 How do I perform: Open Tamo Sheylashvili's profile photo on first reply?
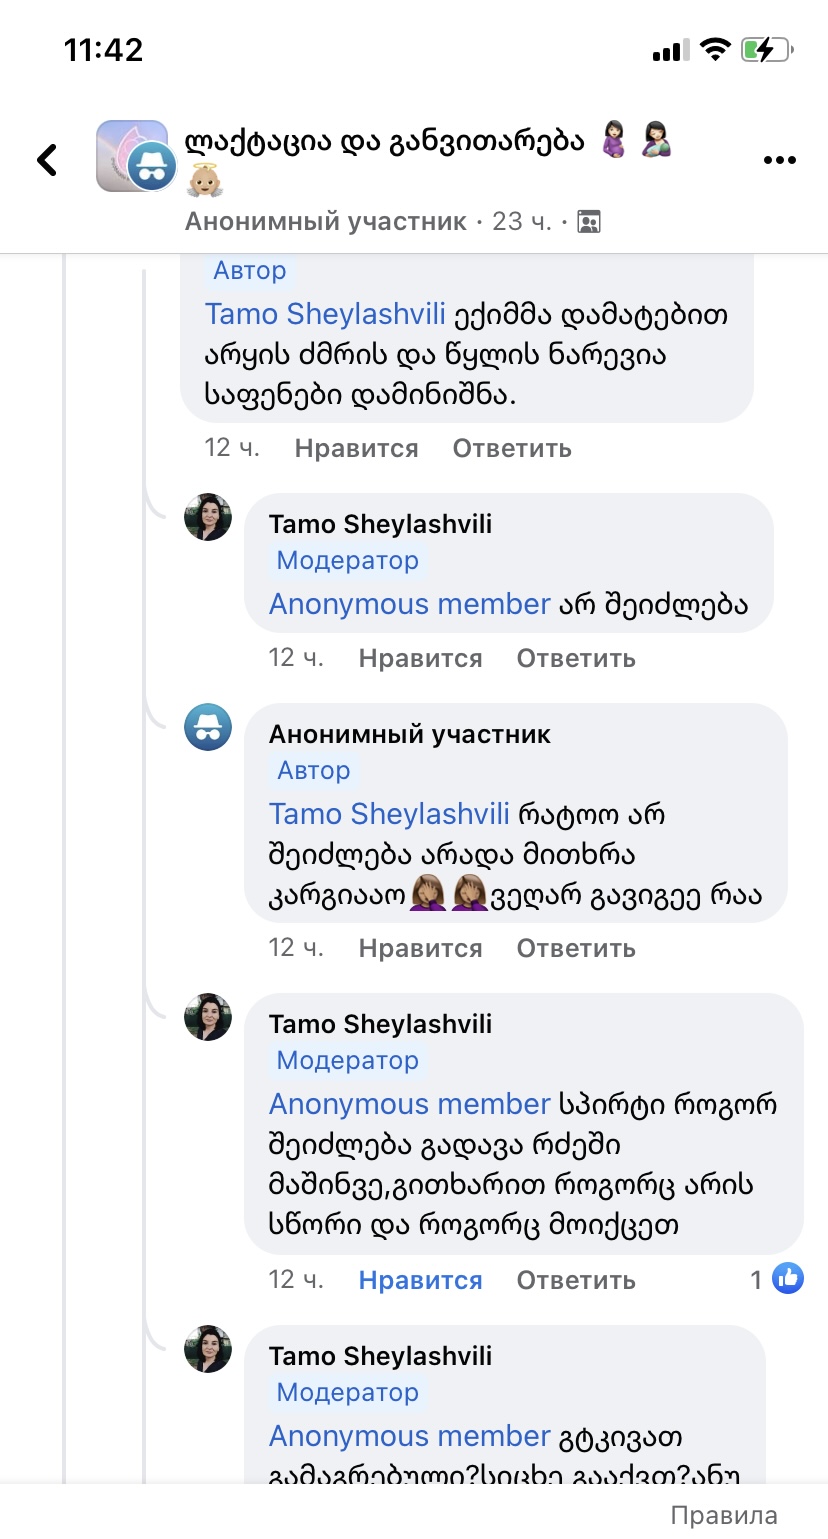[208, 518]
